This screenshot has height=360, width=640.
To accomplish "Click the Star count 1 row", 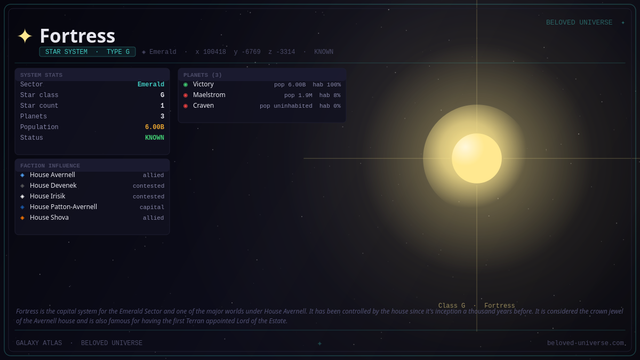I will pyautogui.click(x=92, y=105).
